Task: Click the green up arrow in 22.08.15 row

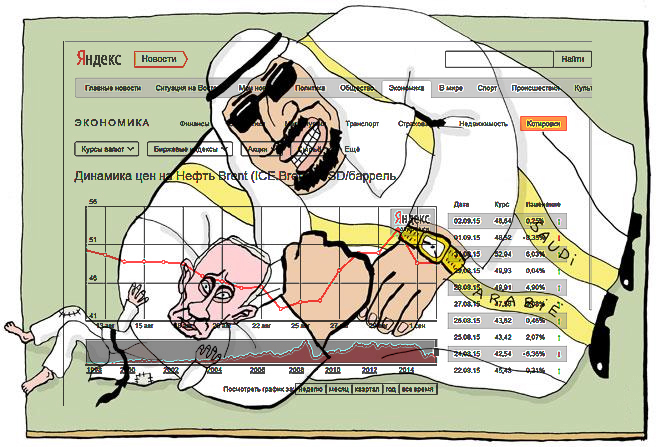Action: pyautogui.click(x=559, y=371)
